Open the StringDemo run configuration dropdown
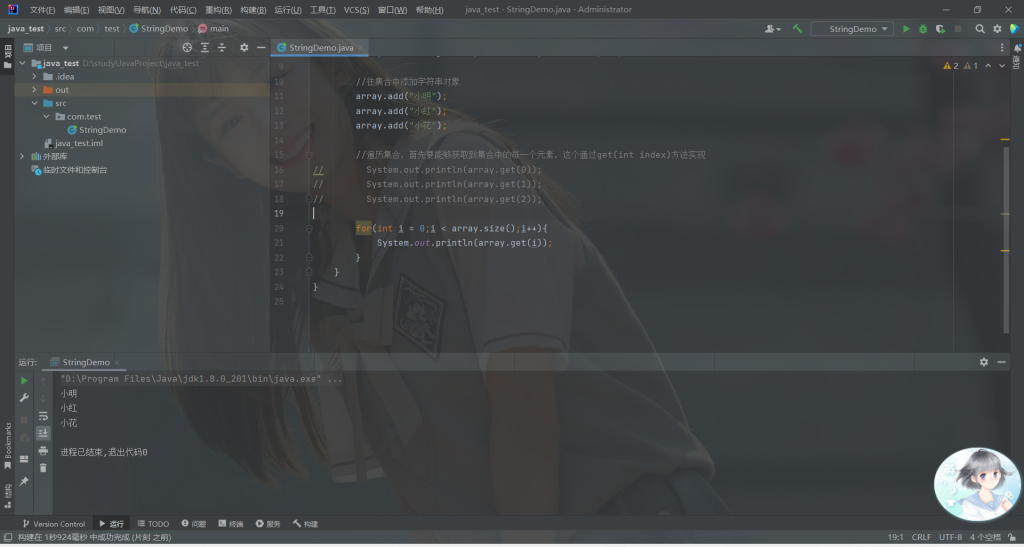This screenshot has height=547, width=1024. (851, 29)
